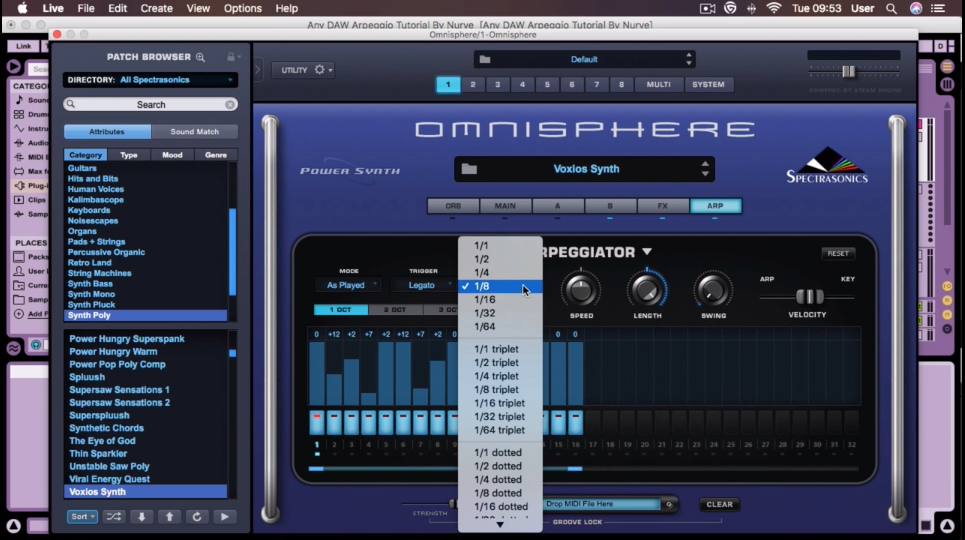The image size is (965, 540).
Task: Turn the Swing knob
Action: coord(713,291)
